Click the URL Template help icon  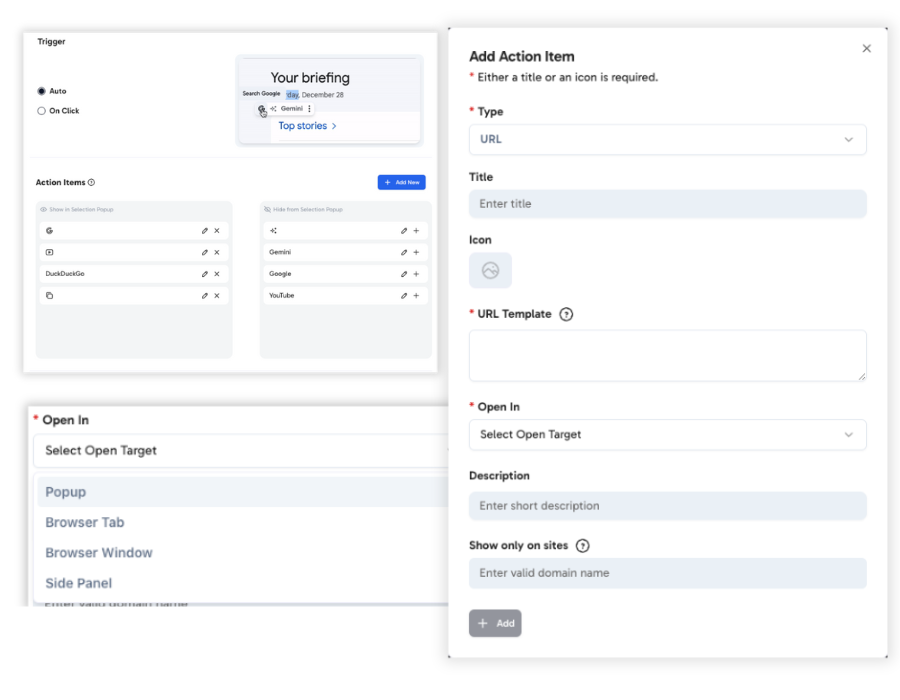[x=566, y=314]
